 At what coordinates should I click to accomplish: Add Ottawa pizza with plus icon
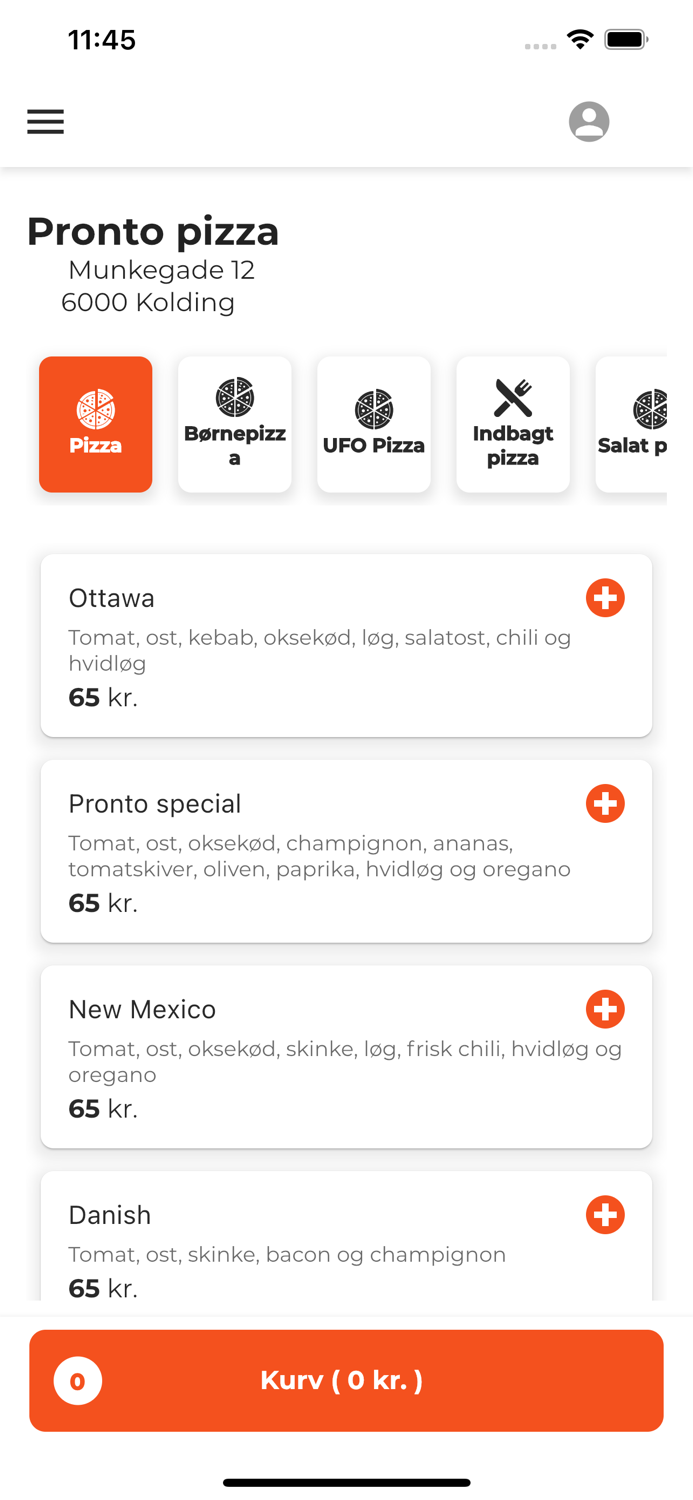605,598
